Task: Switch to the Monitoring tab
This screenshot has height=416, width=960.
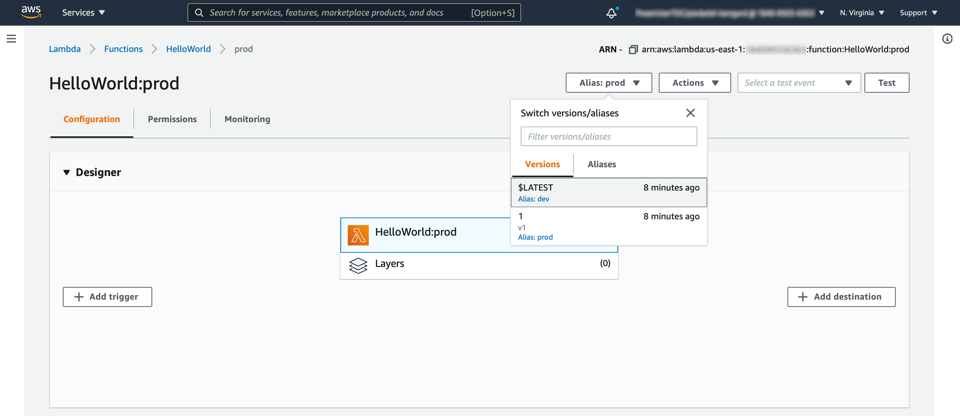Action: tap(247, 119)
